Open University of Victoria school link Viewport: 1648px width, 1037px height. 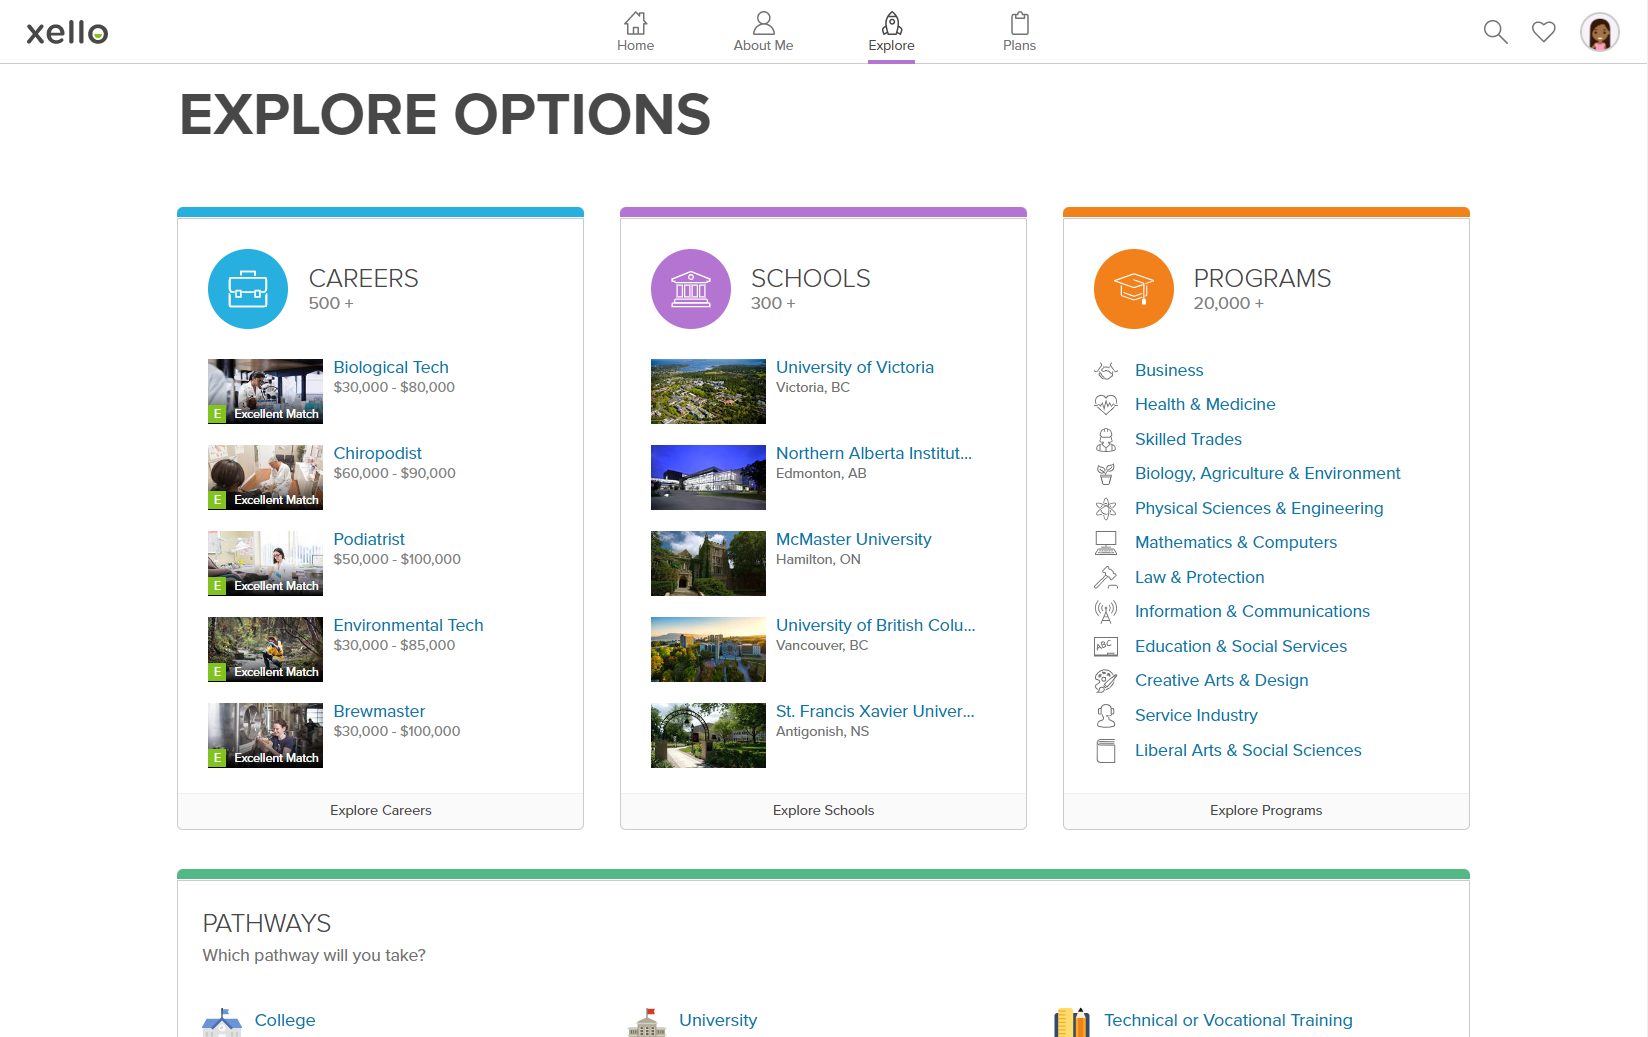coord(855,367)
